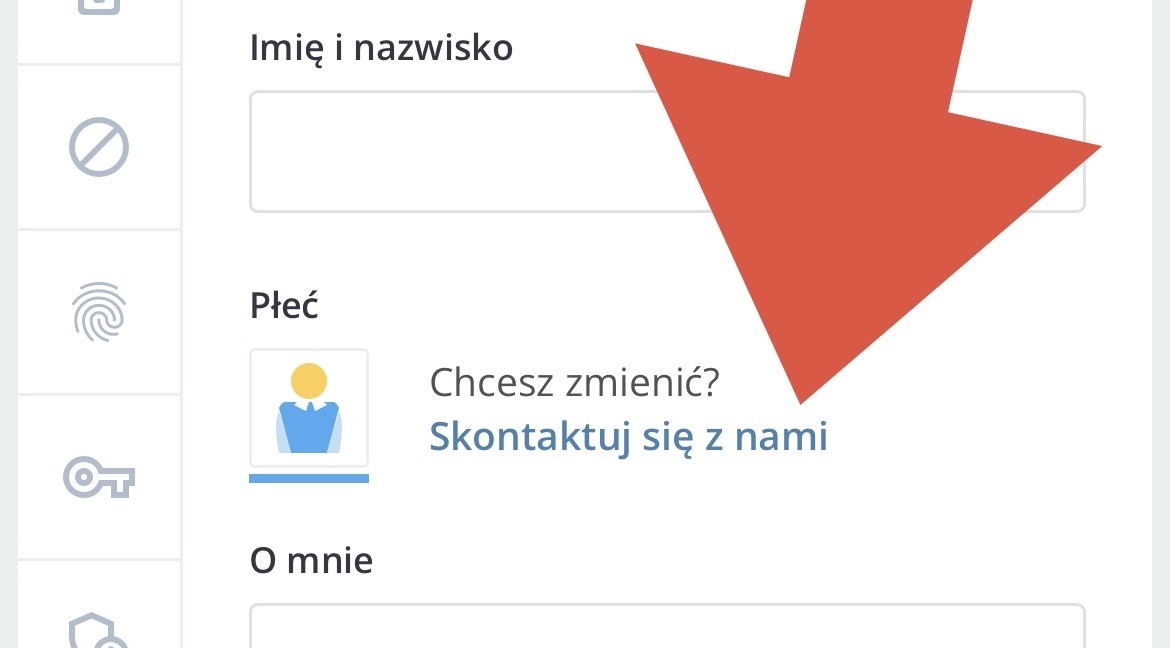Click the O mnie field label

[311, 560]
